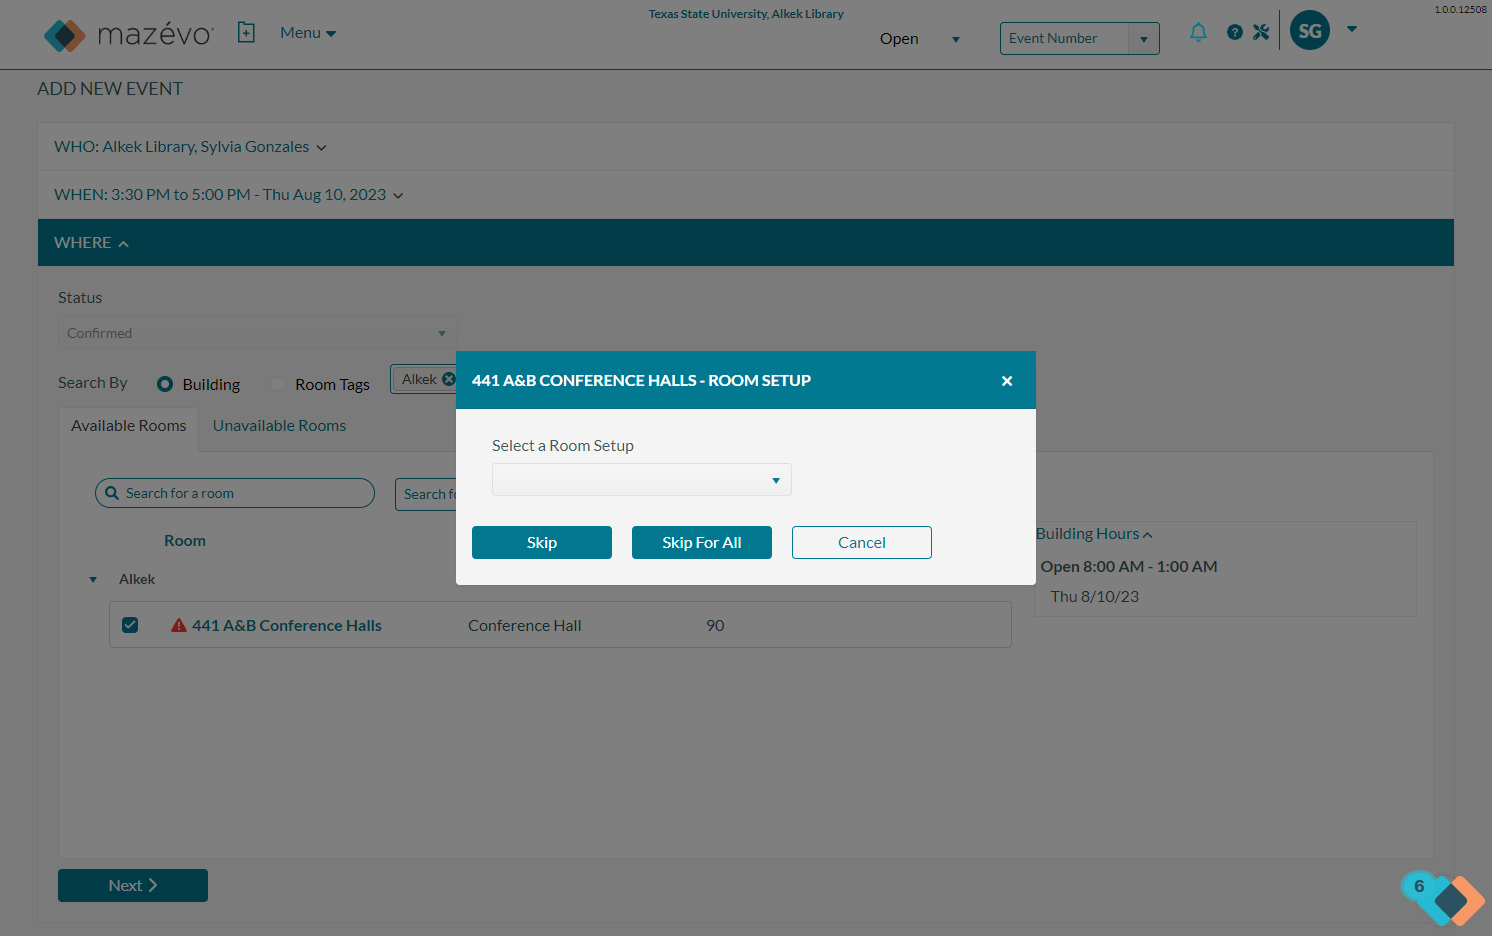
Task: Switch to the Unavailable Rooms tab
Action: (279, 426)
